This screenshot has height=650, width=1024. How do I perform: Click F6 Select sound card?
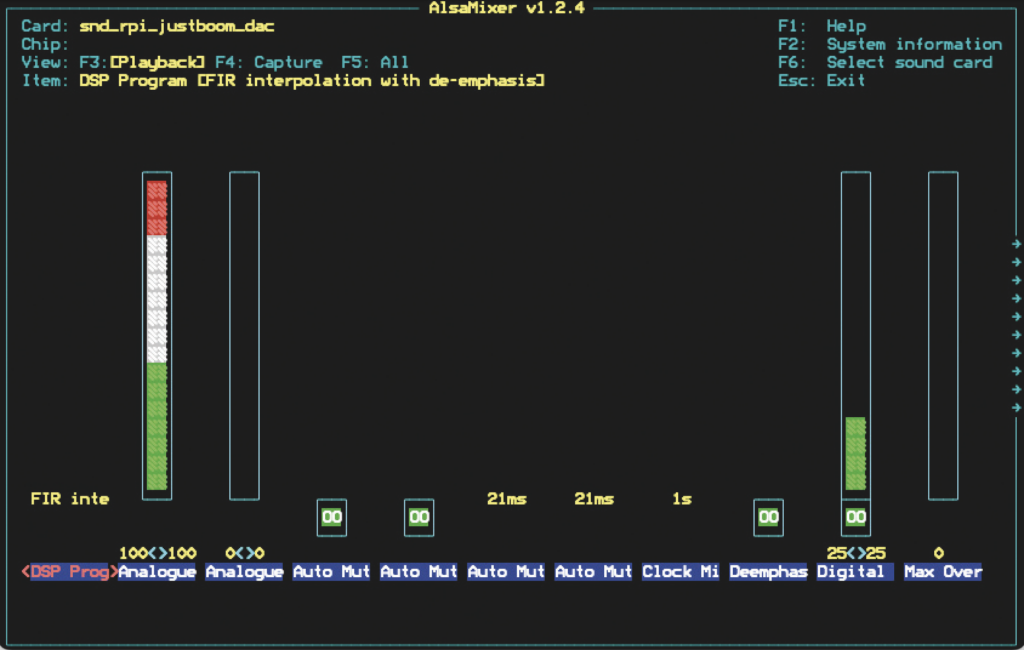coord(885,62)
